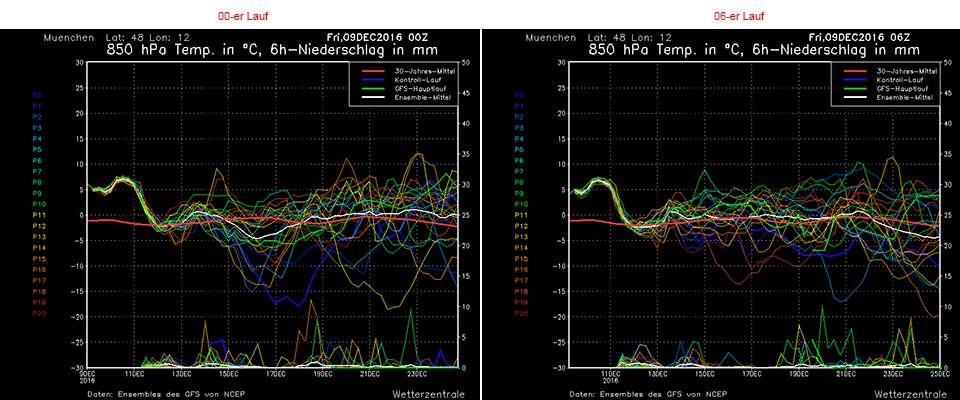Click the "06-er Lauf" heading

pos(720,17)
